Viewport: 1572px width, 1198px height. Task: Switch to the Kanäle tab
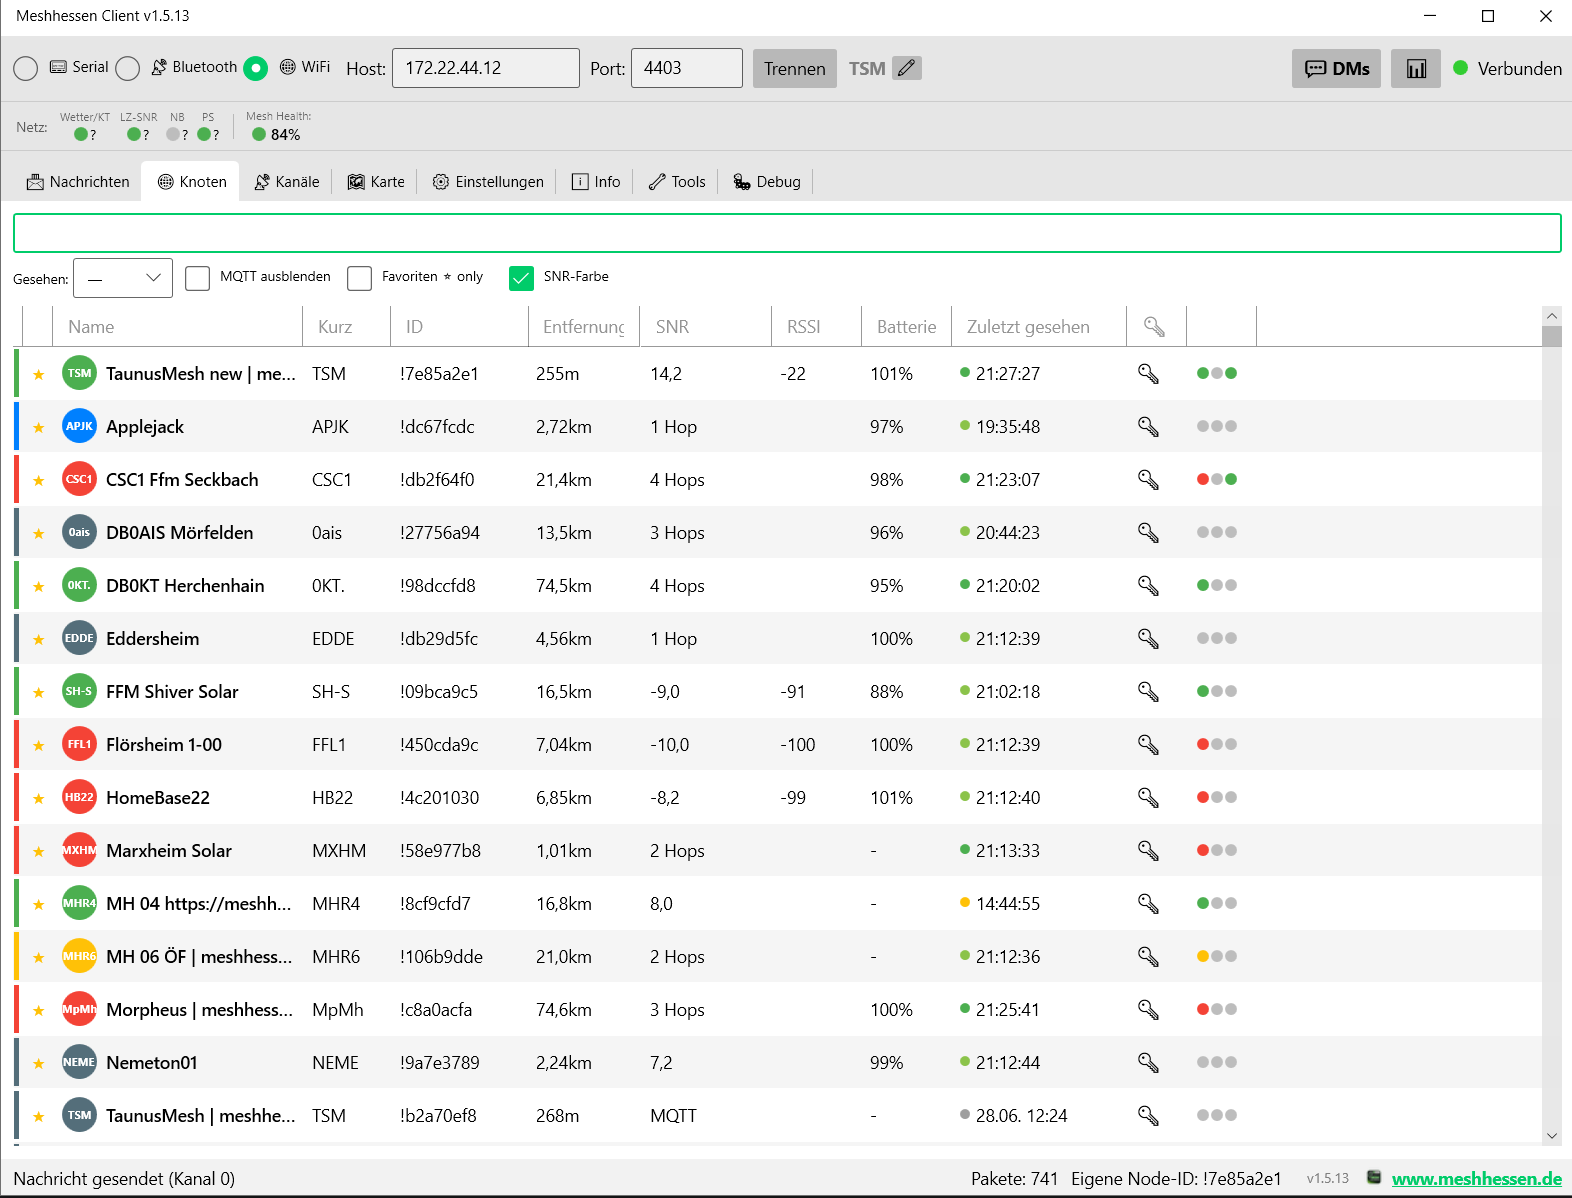coord(287,182)
